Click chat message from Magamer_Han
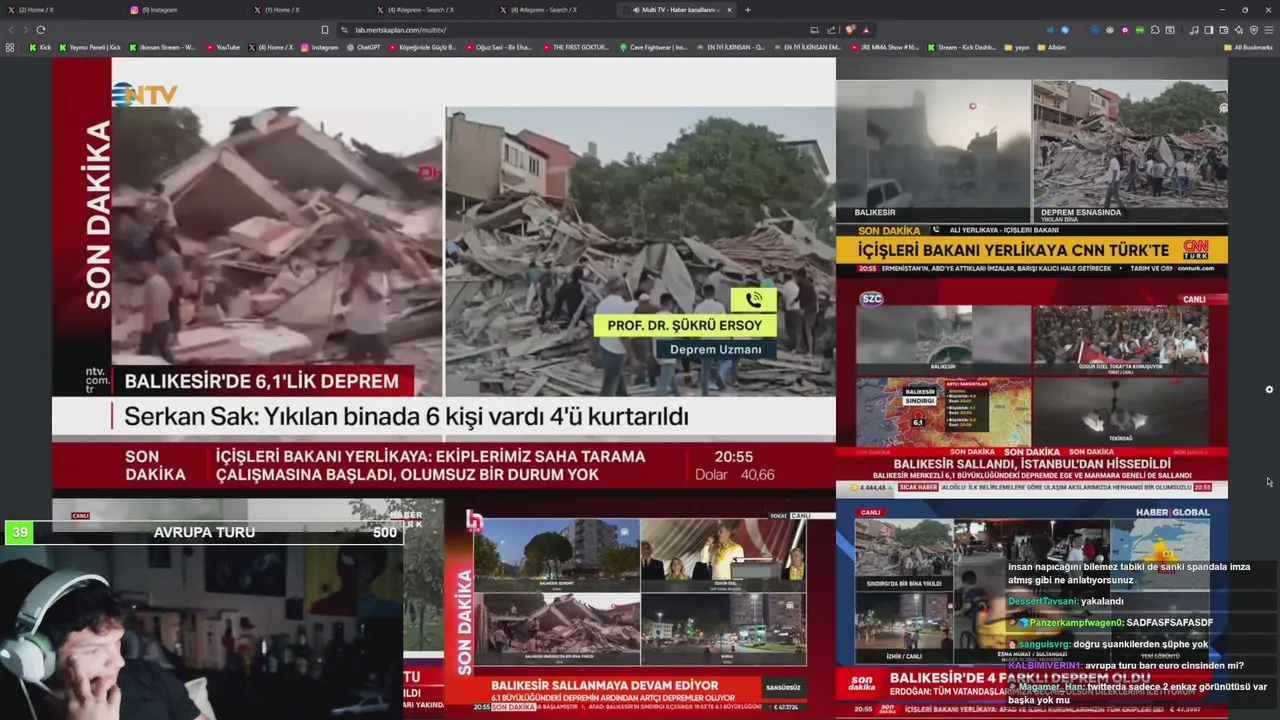The image size is (1280, 720). [x=1137, y=693]
